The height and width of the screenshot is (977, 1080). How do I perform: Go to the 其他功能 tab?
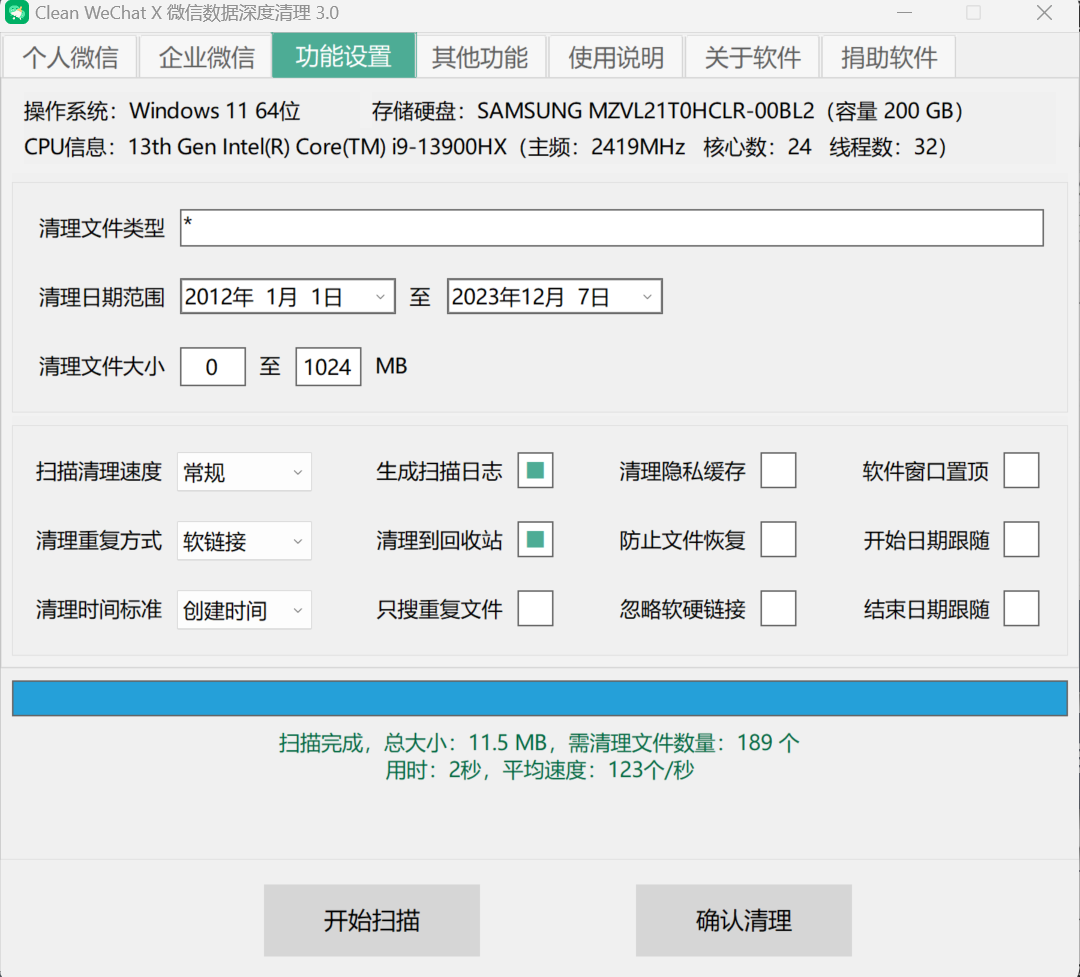480,56
